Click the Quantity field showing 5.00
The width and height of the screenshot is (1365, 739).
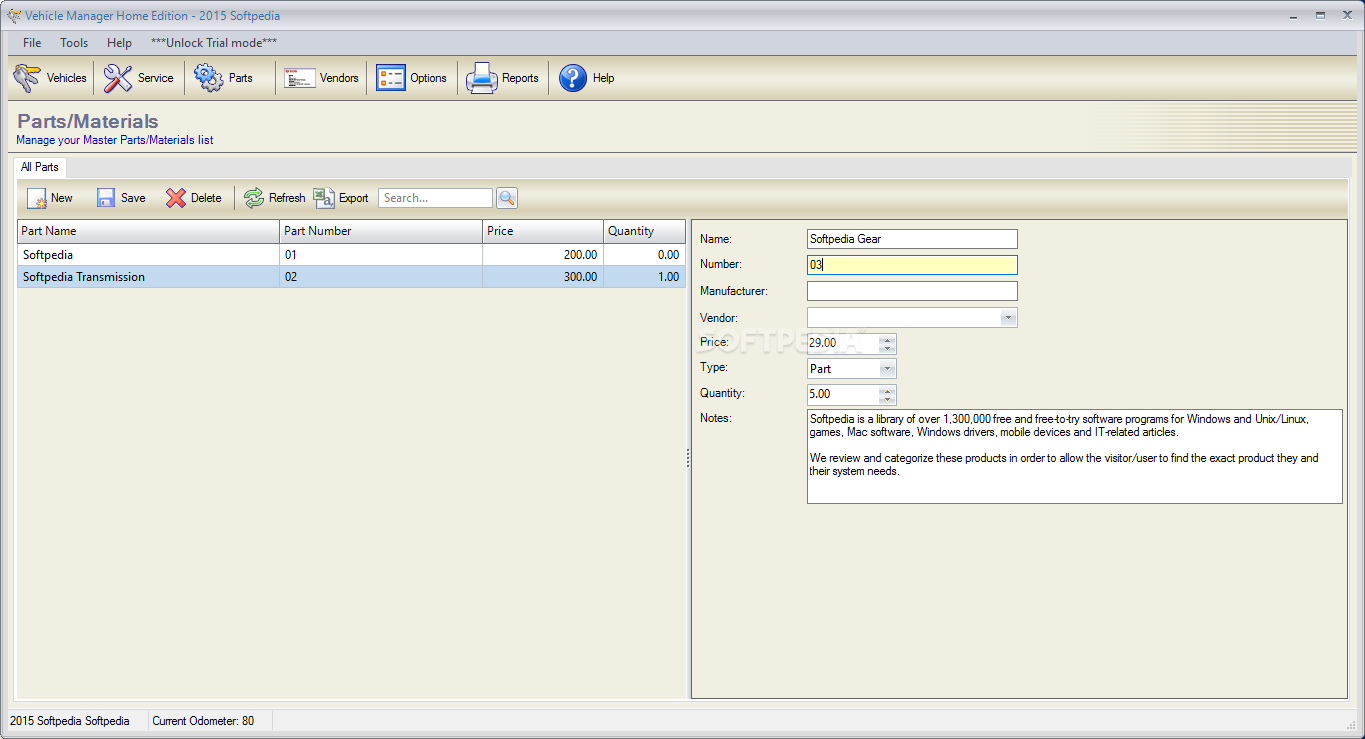[843, 394]
